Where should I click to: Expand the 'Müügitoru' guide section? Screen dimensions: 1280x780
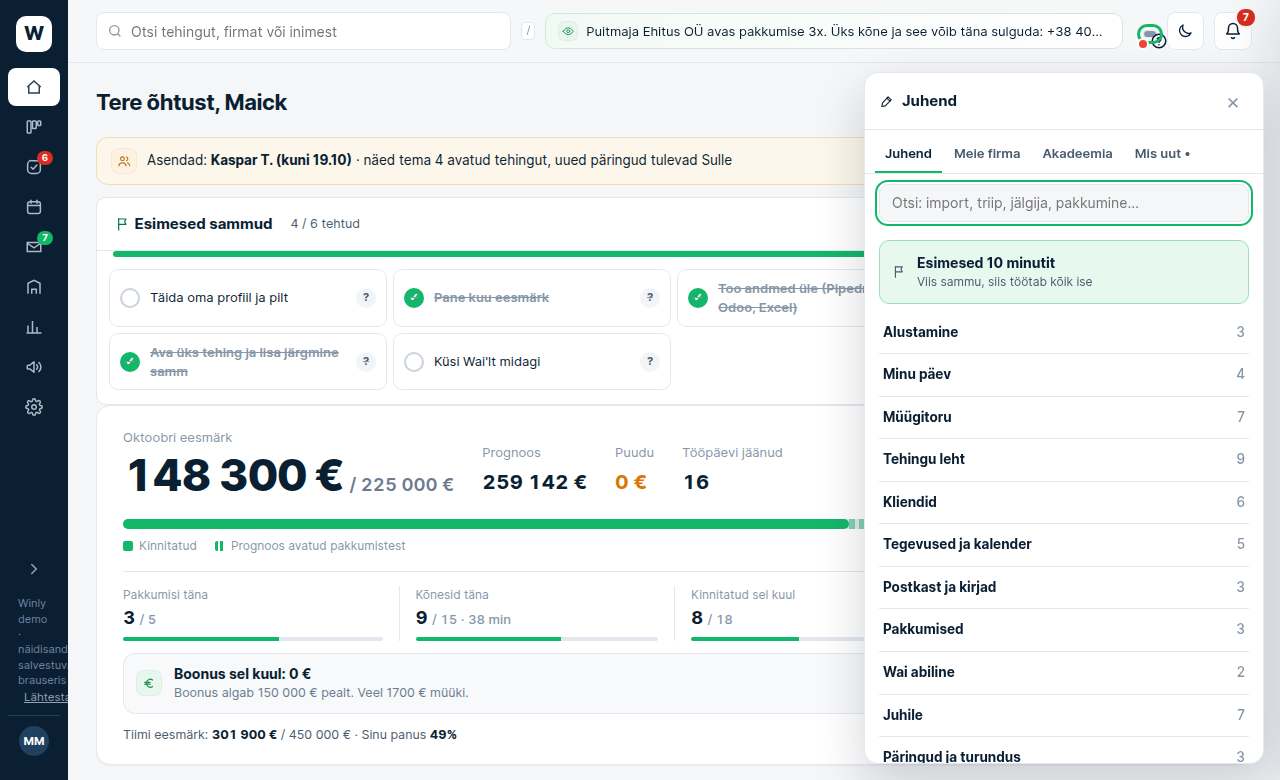coord(1064,417)
